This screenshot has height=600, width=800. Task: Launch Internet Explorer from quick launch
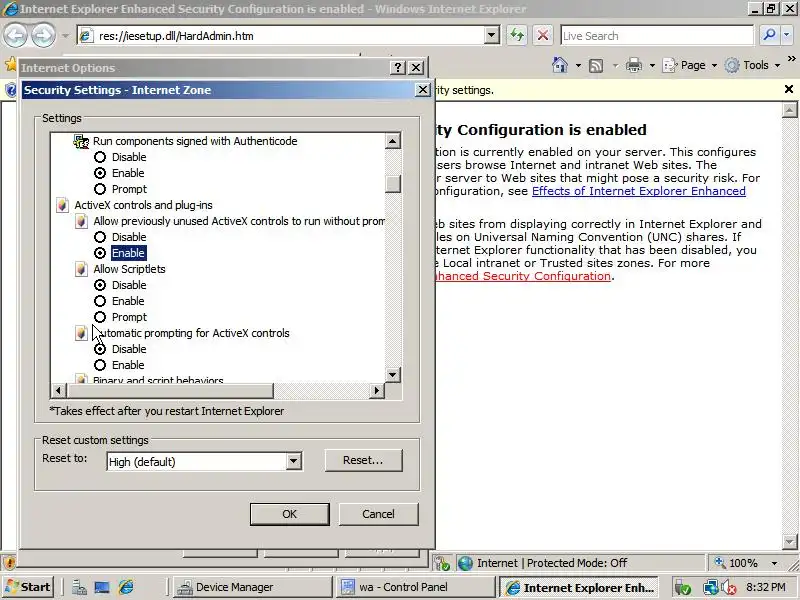[126, 587]
